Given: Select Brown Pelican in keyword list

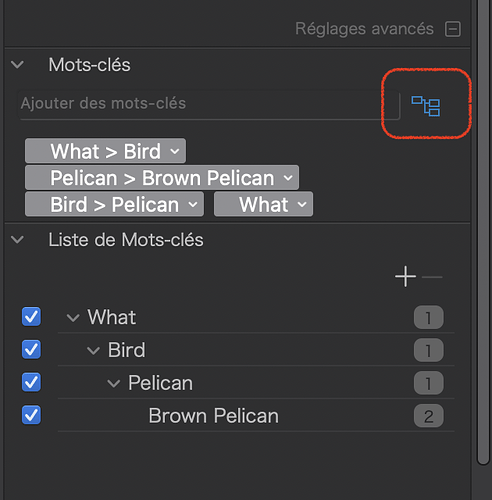Looking at the screenshot, I should (x=213, y=416).
